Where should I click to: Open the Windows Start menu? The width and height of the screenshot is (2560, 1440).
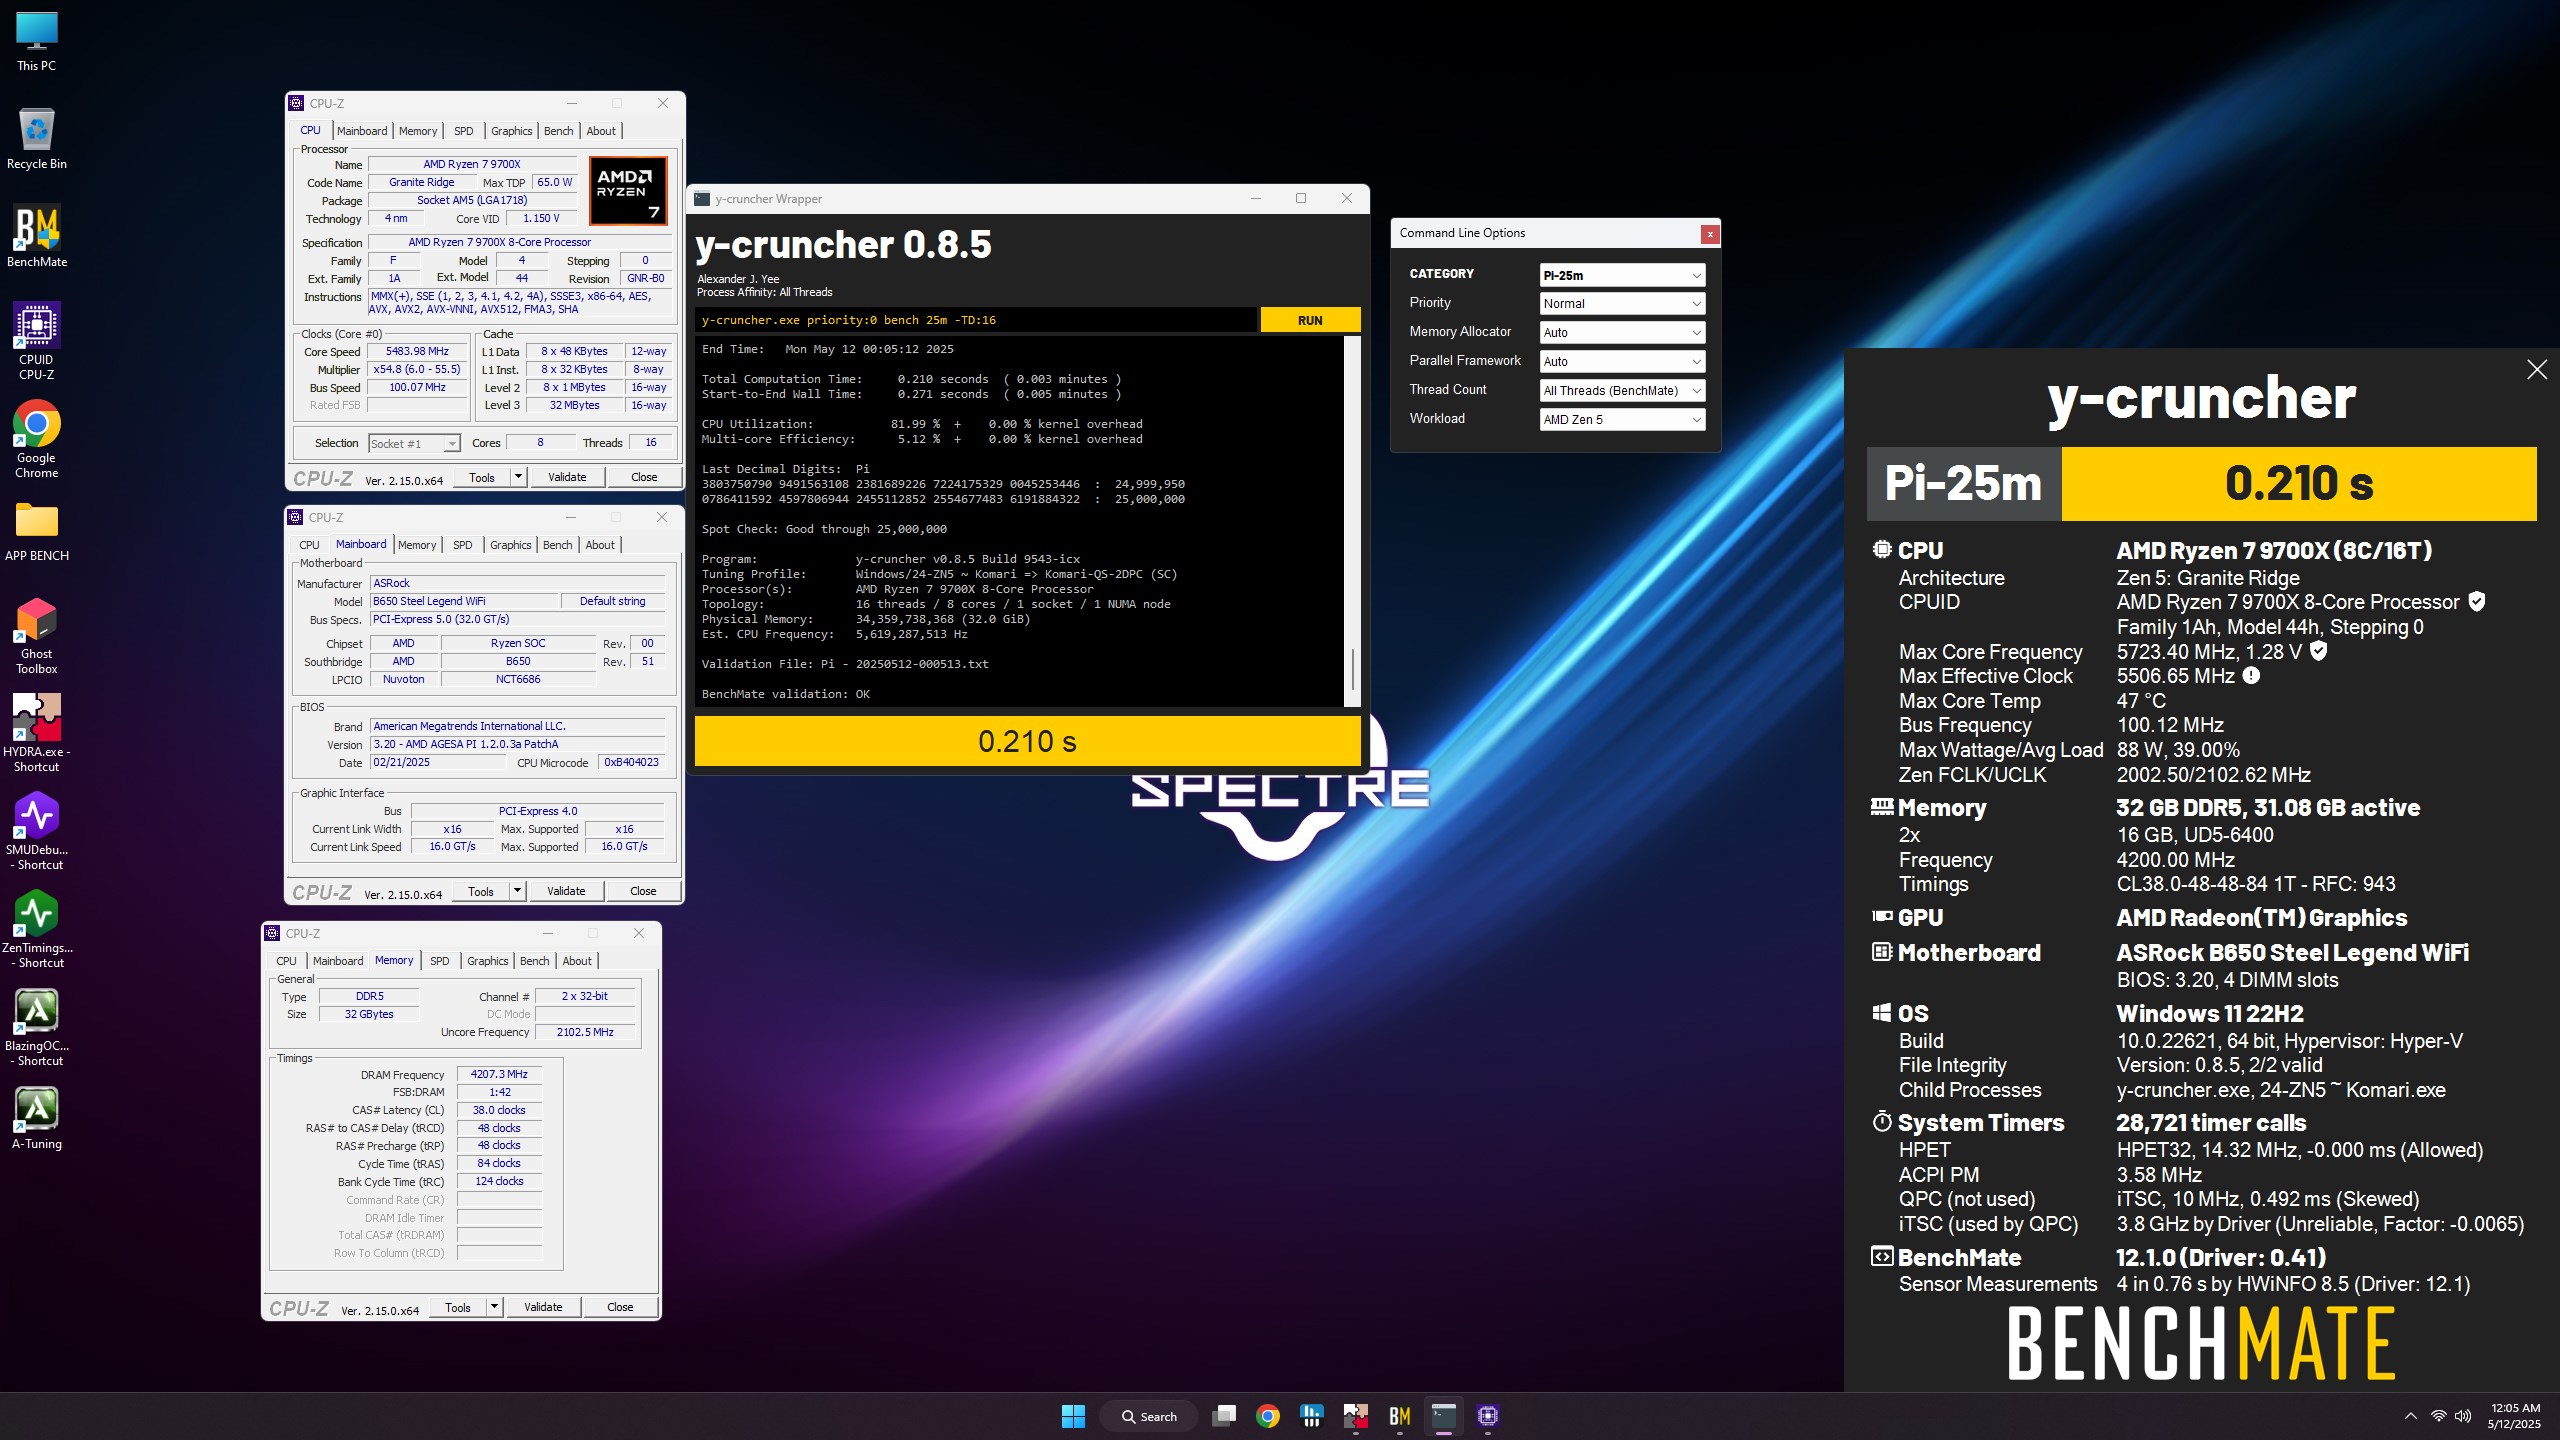pos(1073,1416)
